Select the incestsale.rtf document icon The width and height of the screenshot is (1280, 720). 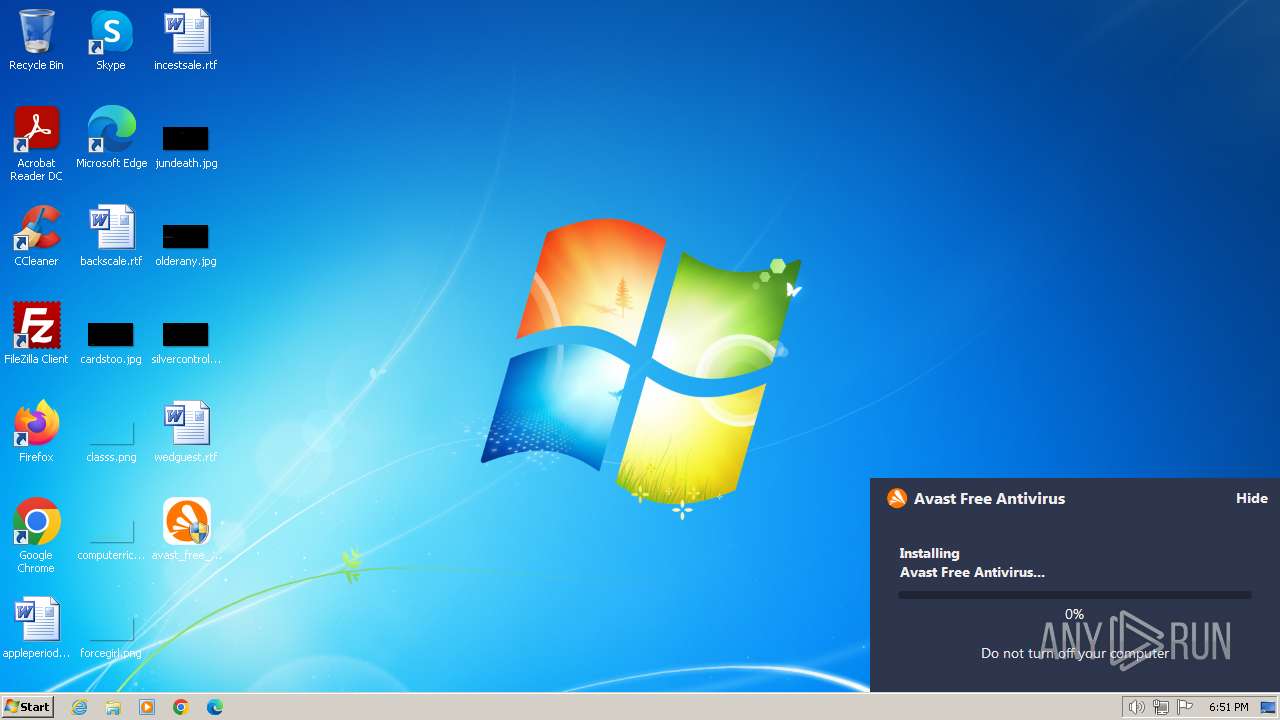pos(186,40)
